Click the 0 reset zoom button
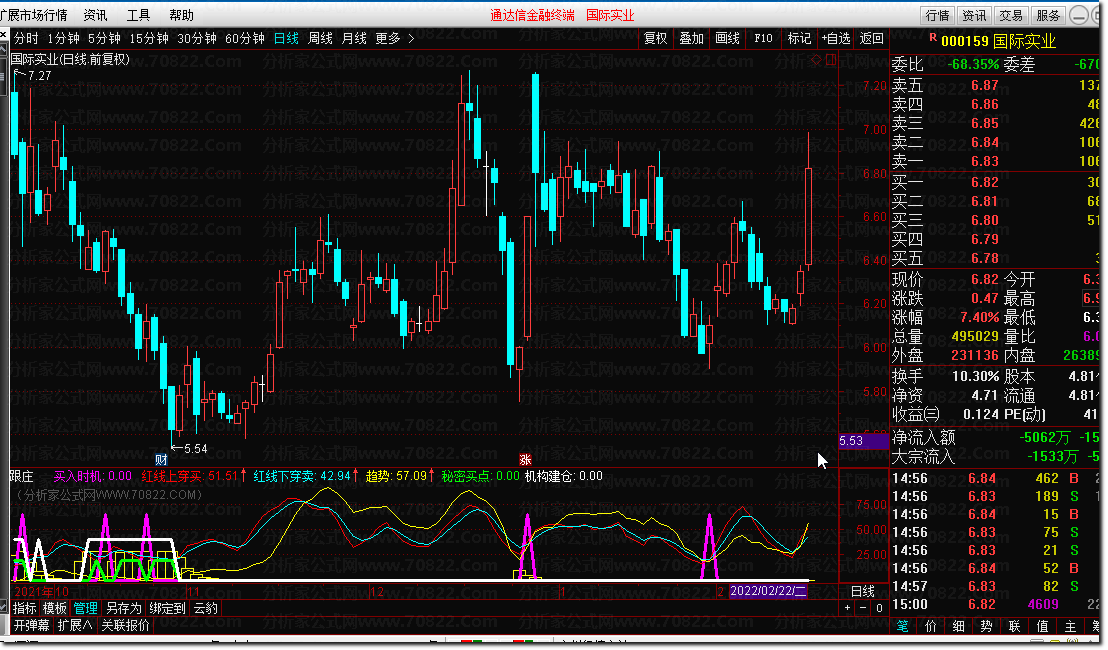Screen dimensions: 1108x650 click(879, 608)
